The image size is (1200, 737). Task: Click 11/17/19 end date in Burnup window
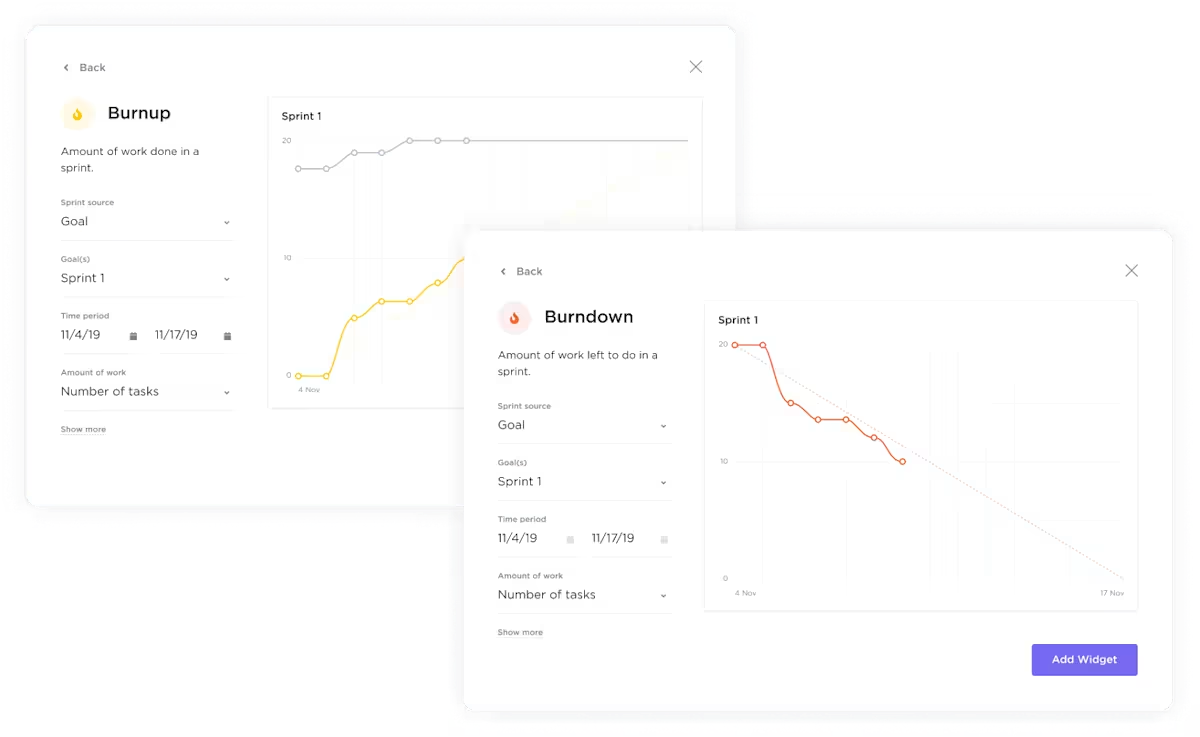pyautogui.click(x=176, y=335)
